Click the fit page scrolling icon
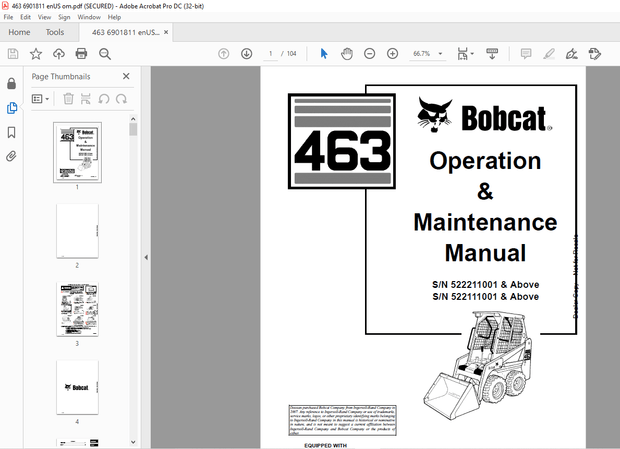Viewport: 620px width, 449px height. click(463, 54)
